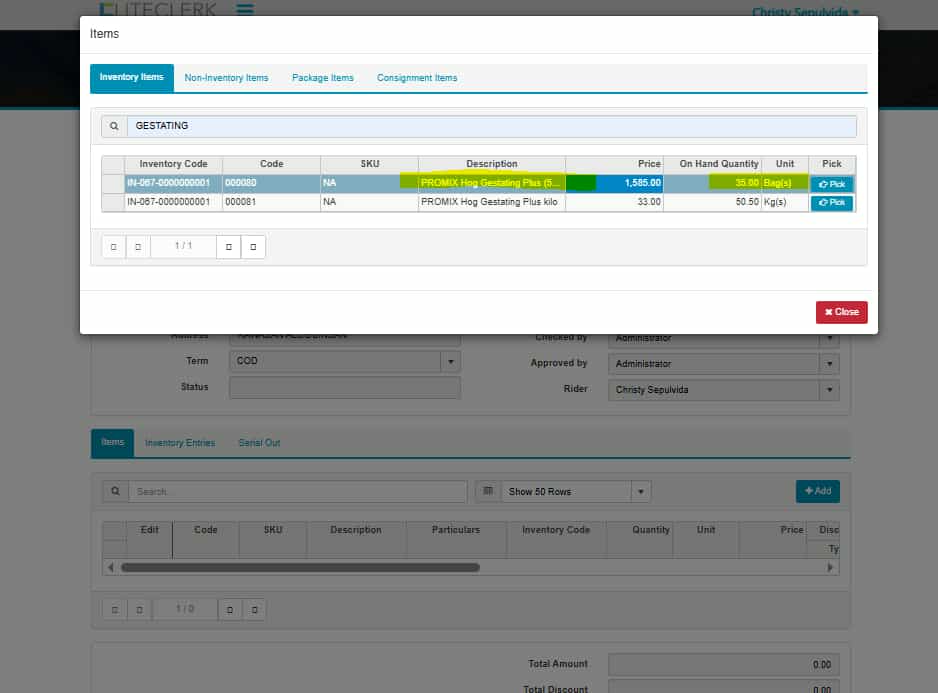Screen dimensions: 938x693
Task: Pick the PROMIX Hog Gestating Plus bag item
Action: (831, 184)
